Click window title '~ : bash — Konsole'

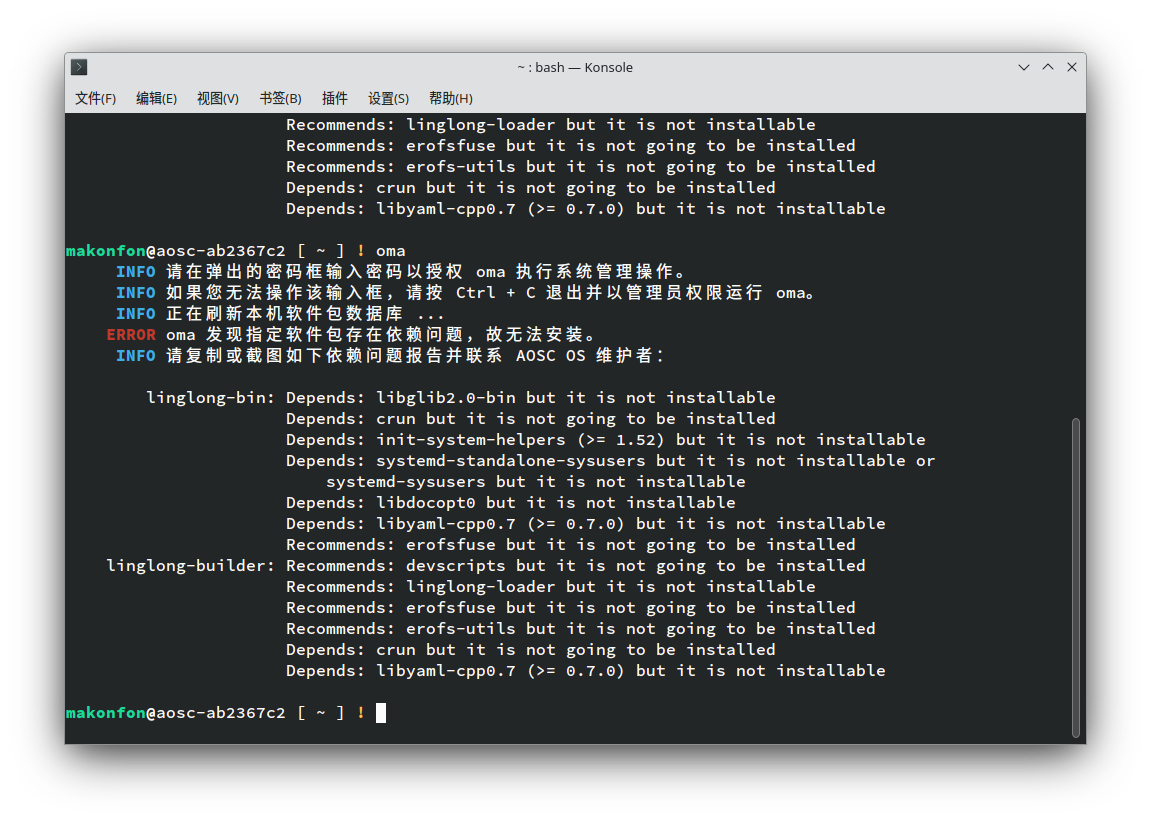click(x=575, y=68)
